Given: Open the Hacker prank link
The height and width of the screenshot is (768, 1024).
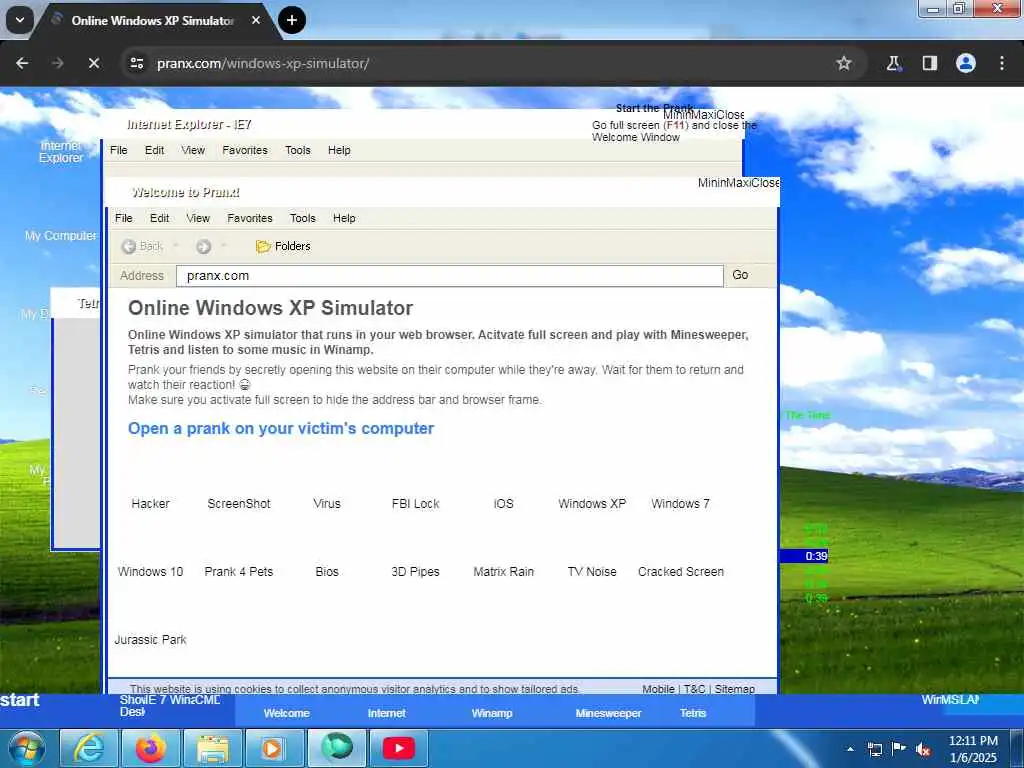Looking at the screenshot, I should (x=150, y=504).
